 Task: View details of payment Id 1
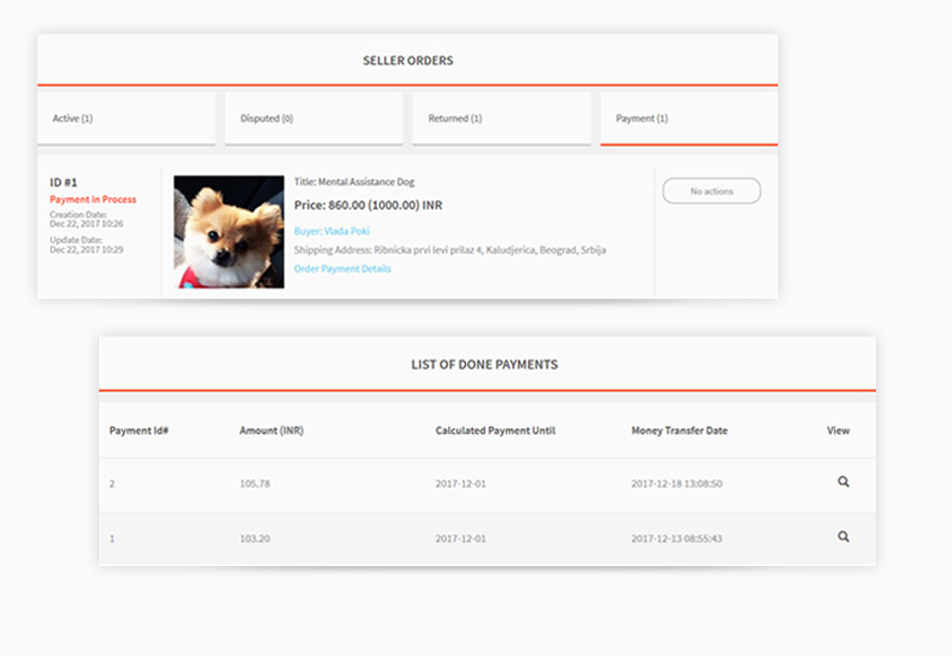coord(843,536)
